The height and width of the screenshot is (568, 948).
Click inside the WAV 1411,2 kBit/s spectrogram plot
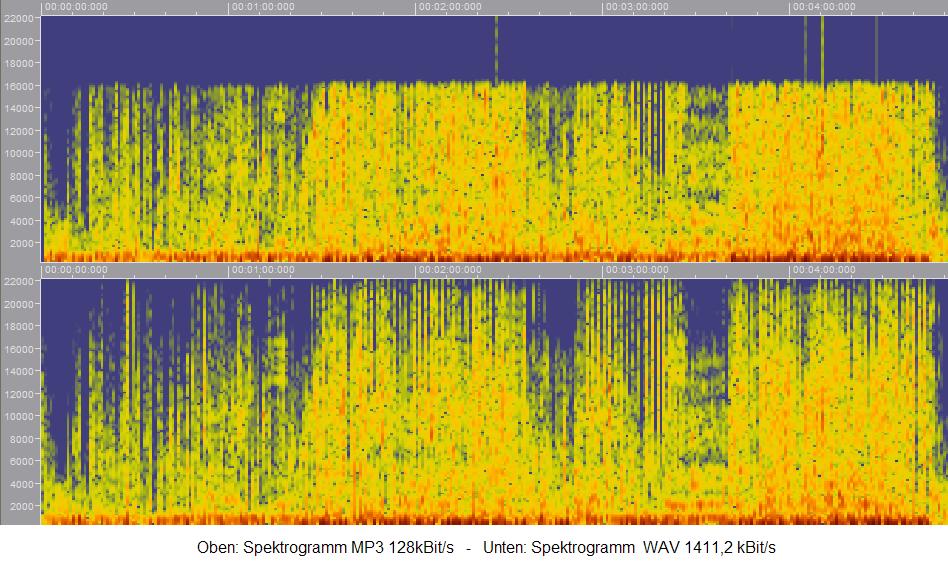point(494,402)
